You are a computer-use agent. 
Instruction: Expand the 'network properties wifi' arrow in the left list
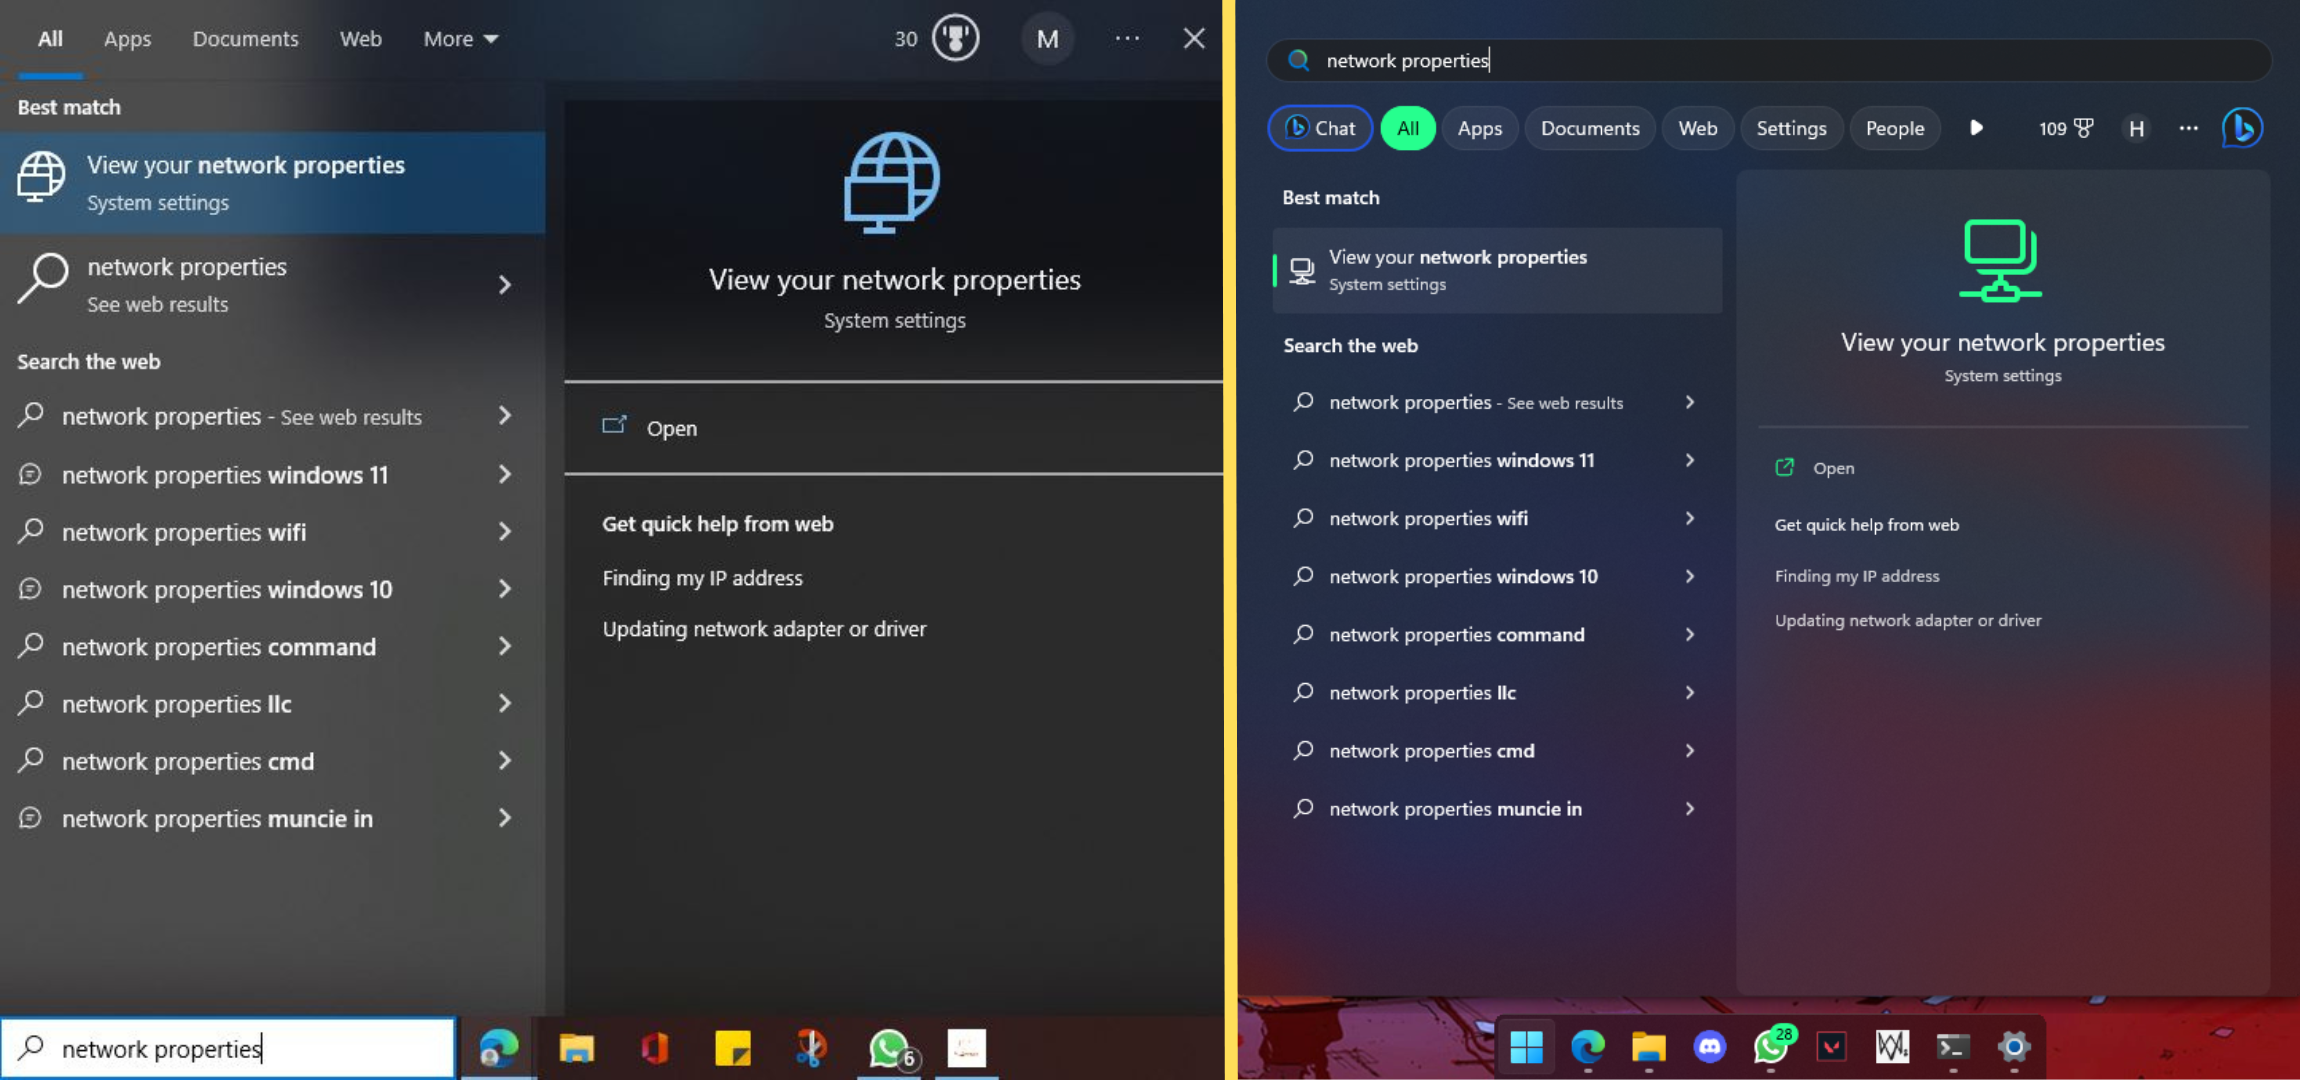pos(505,532)
